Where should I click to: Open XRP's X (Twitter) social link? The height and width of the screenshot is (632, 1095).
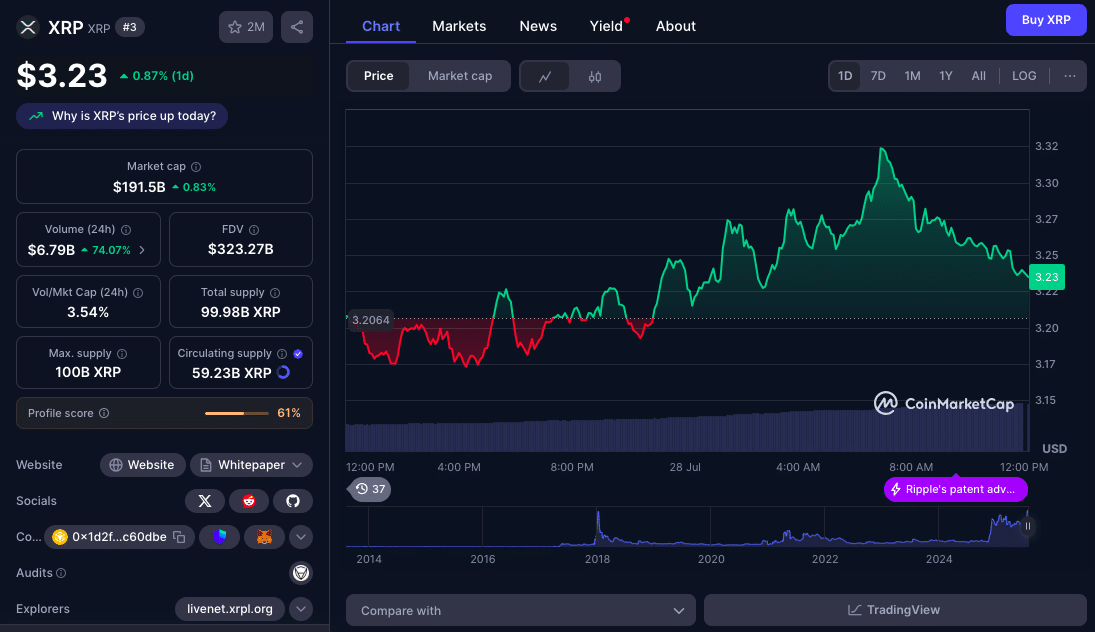(x=205, y=501)
